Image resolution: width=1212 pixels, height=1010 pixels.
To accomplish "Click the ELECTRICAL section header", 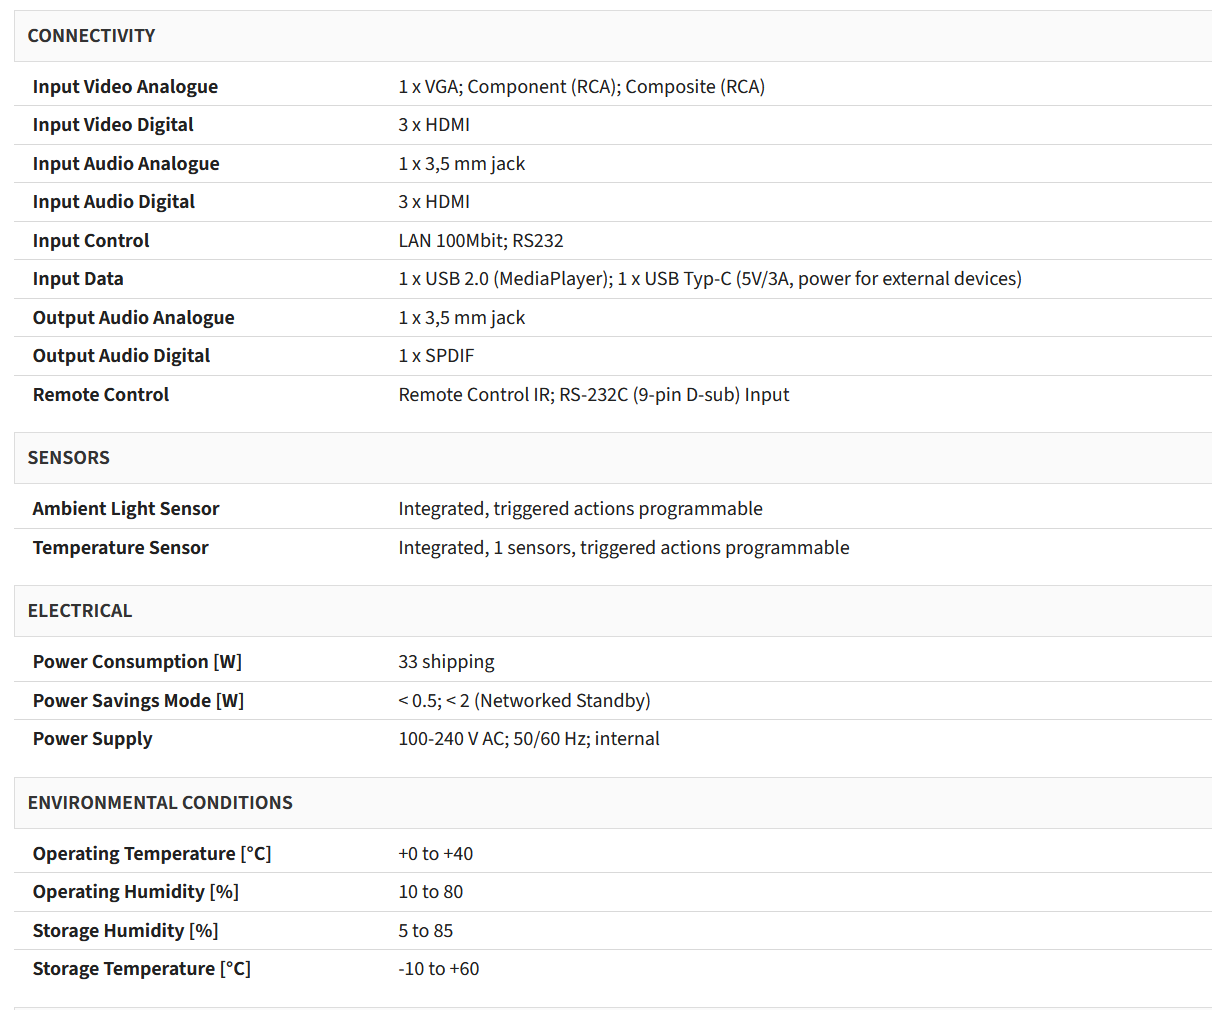I will pyautogui.click(x=80, y=611).
